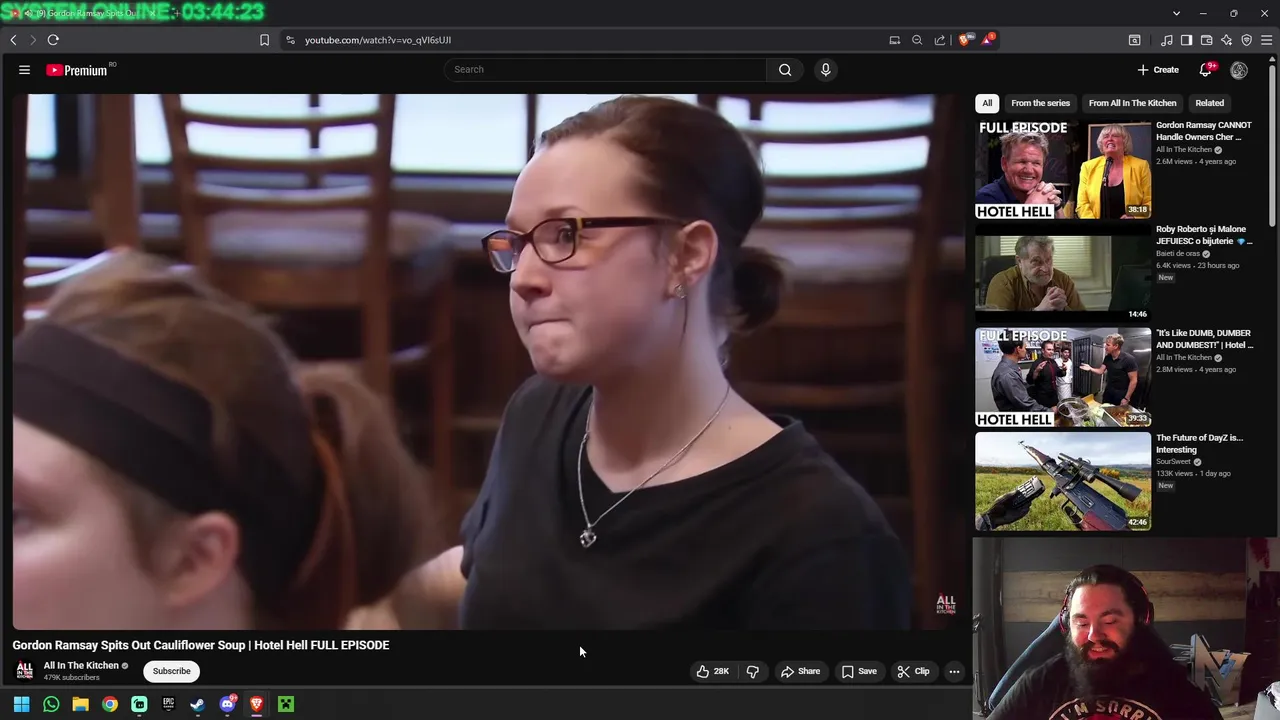Visit Baieti de oras channel
This screenshot has width=1280, height=720.
coord(1178,254)
